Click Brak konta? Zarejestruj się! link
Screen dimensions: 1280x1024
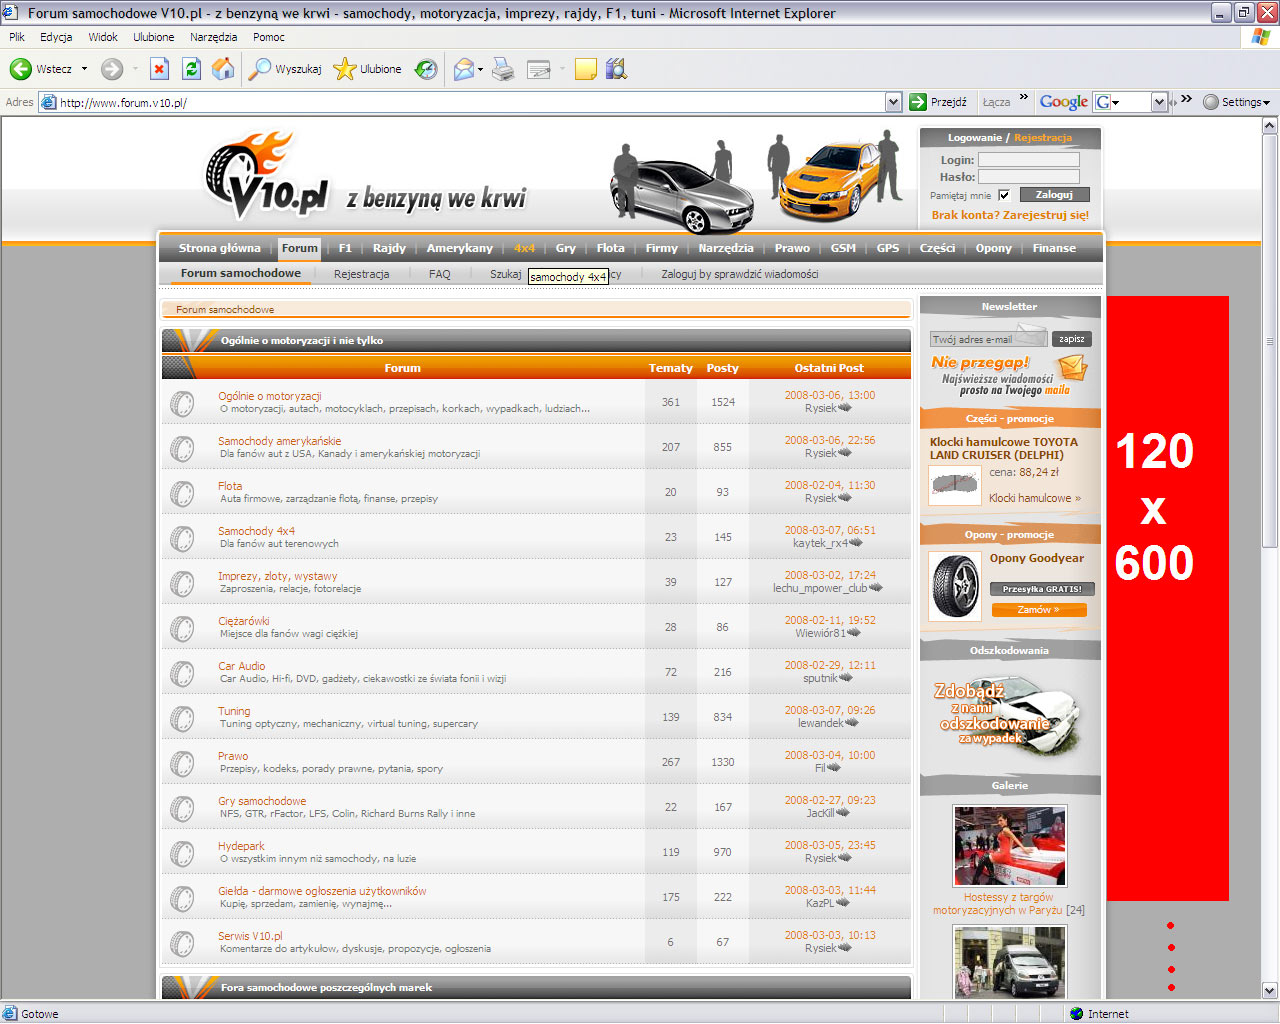tap(1010, 215)
